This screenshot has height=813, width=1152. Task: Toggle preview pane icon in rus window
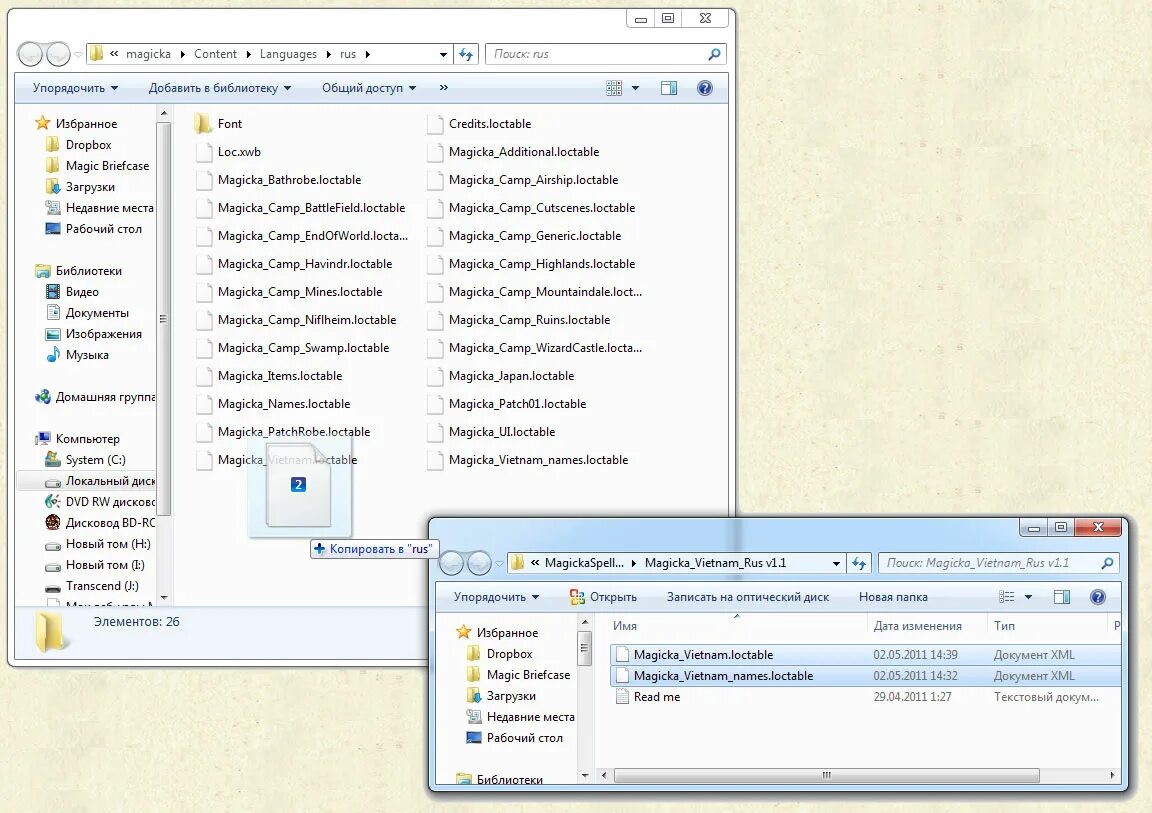click(x=669, y=88)
